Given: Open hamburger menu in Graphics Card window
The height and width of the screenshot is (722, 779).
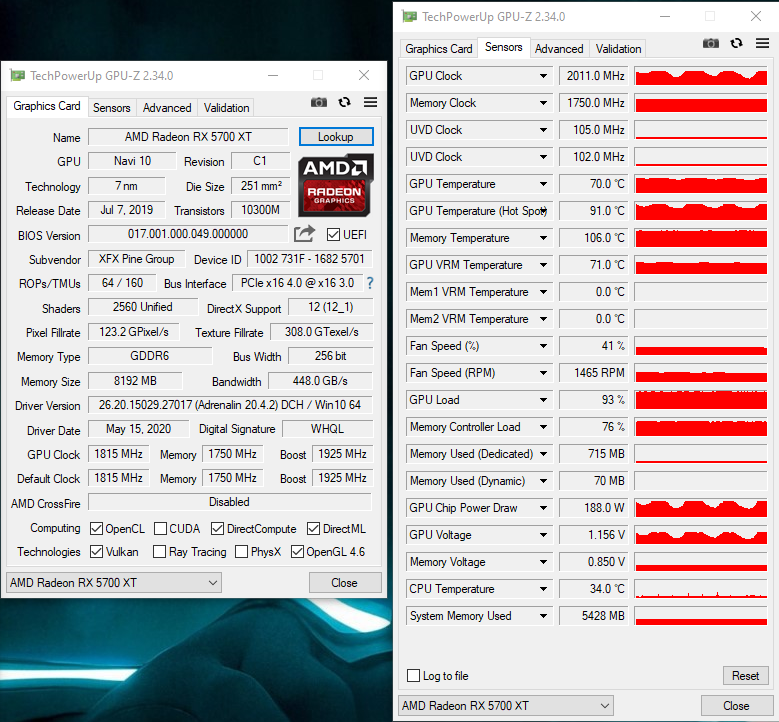Looking at the screenshot, I should [x=370, y=102].
